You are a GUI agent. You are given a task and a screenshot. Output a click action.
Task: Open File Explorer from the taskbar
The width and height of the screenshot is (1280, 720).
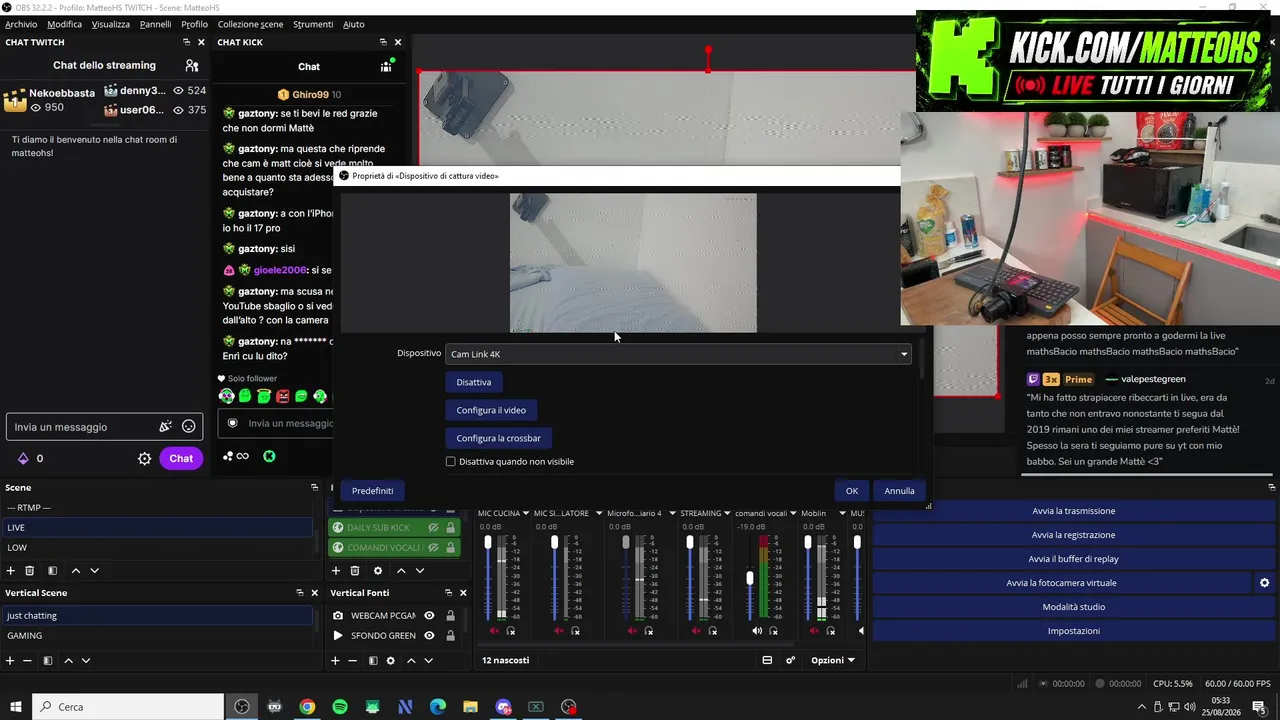coord(471,707)
